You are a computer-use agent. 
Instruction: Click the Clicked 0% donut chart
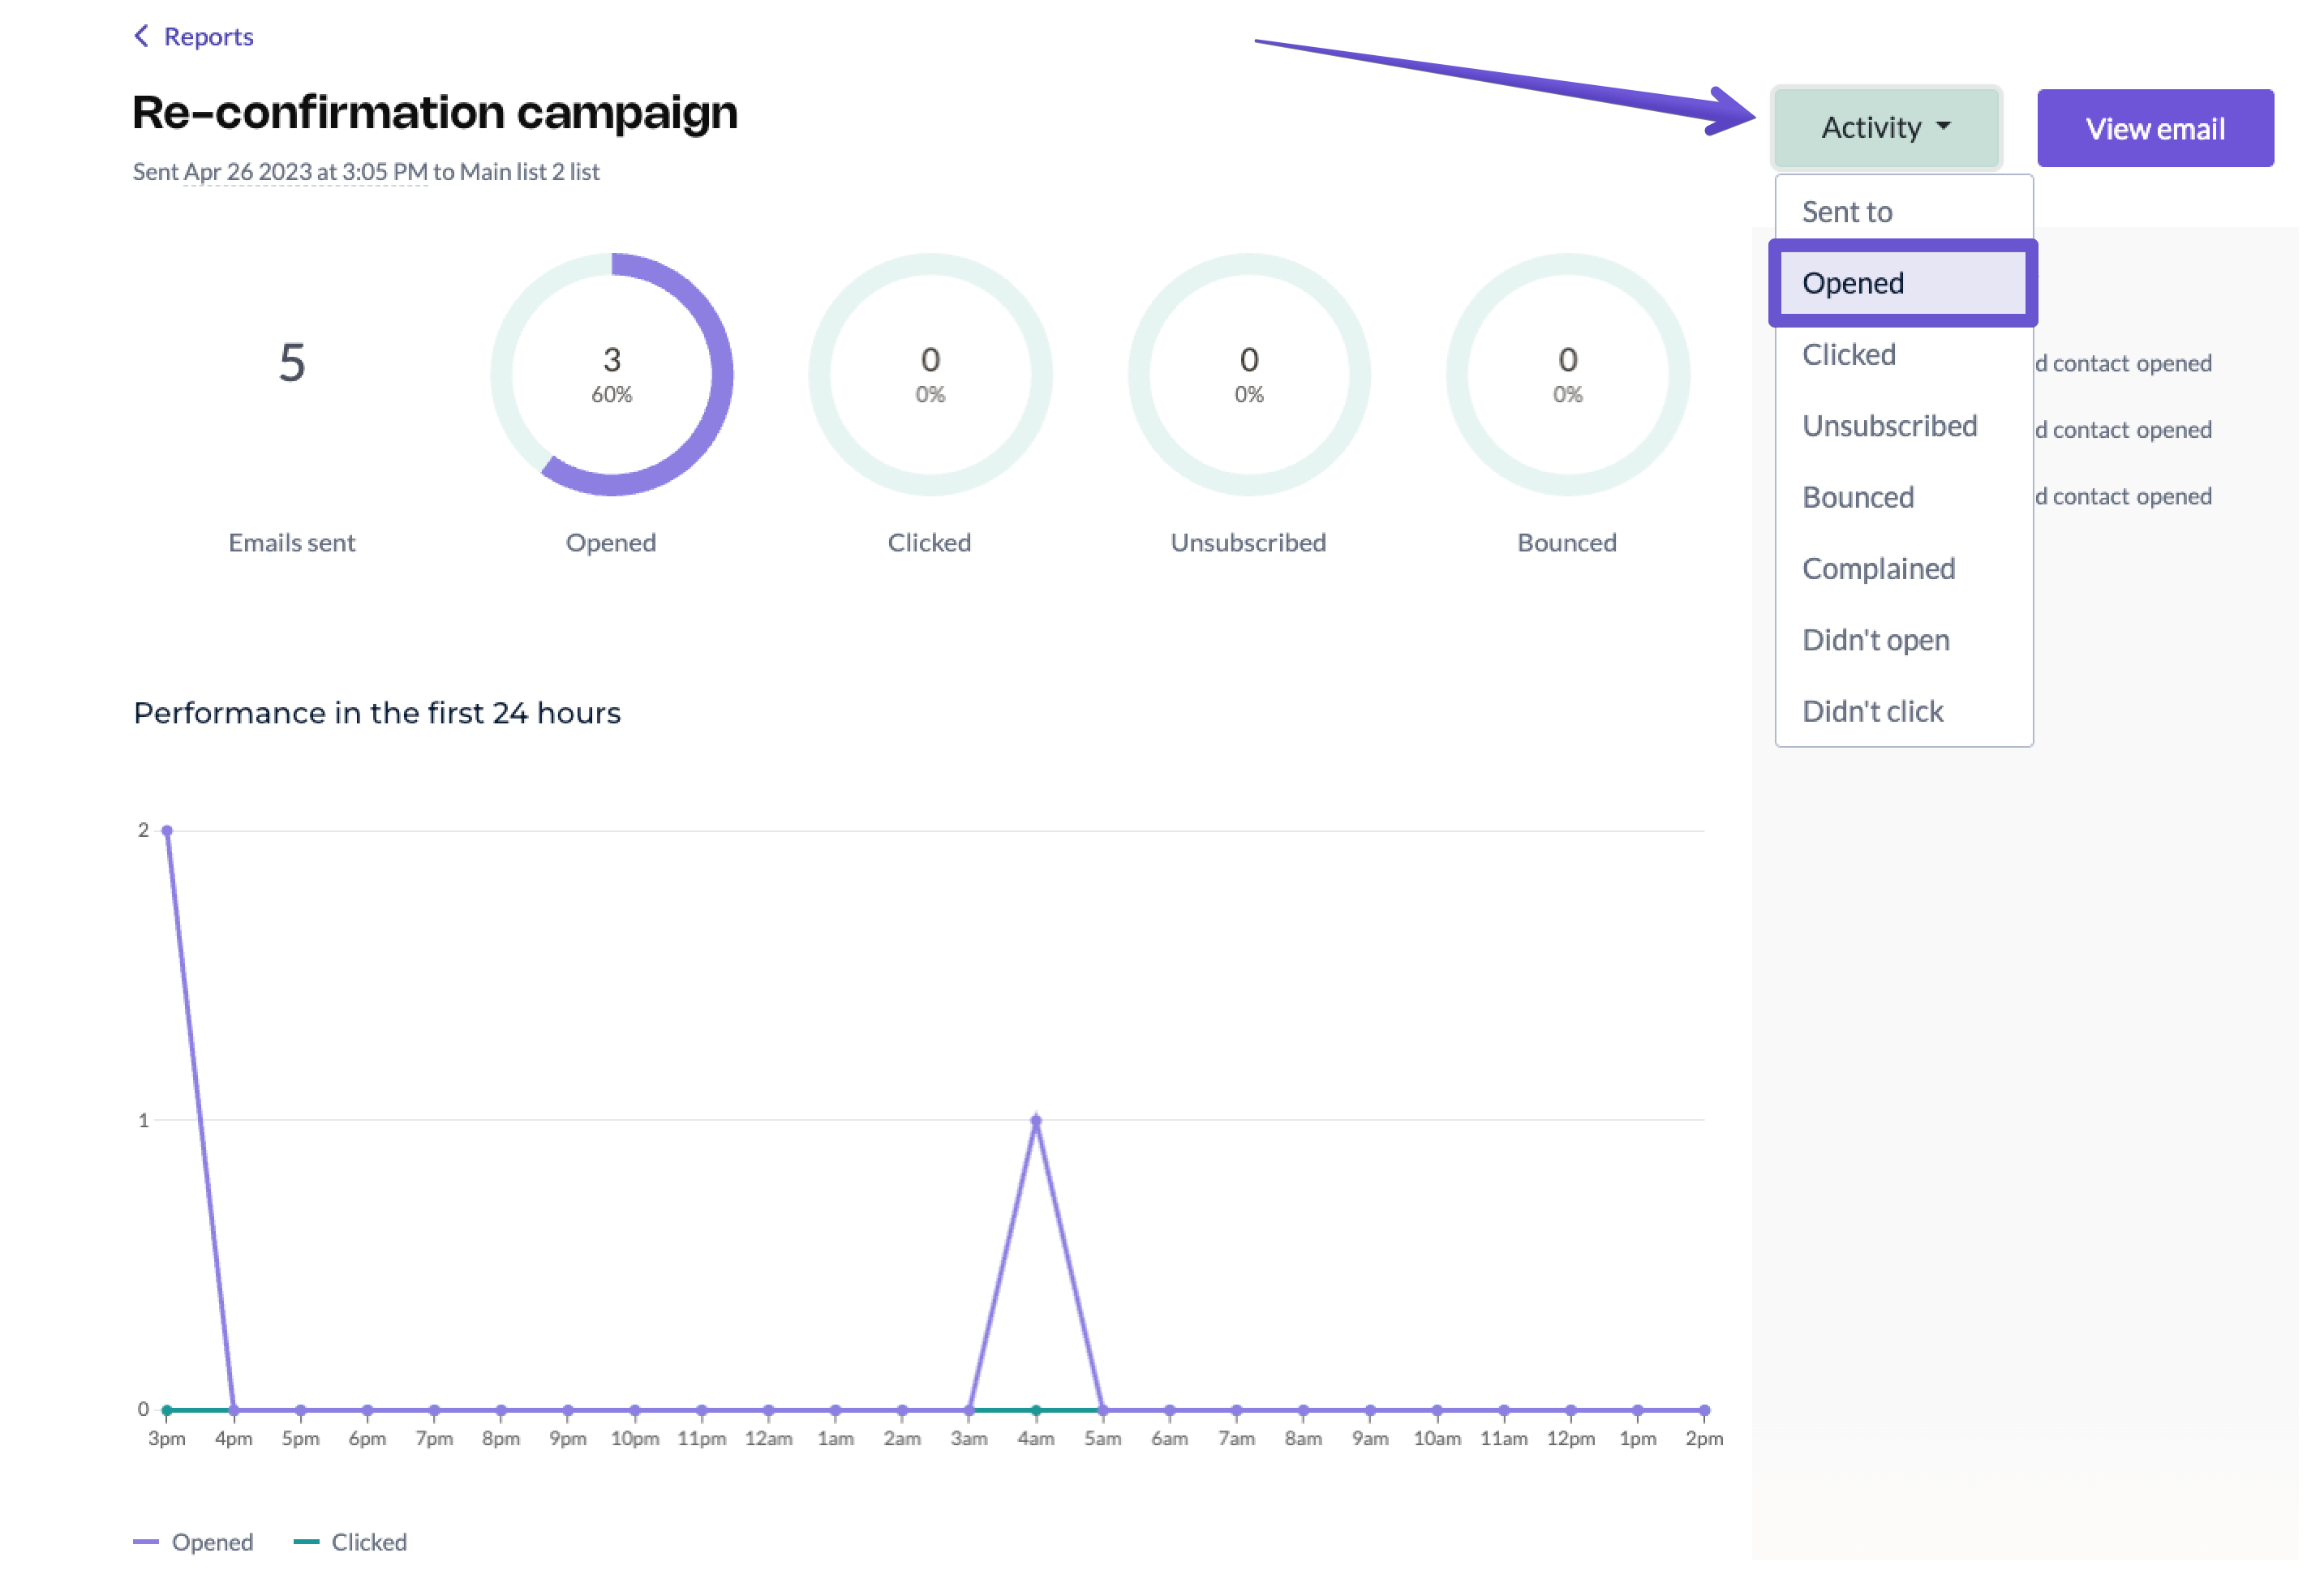[x=929, y=375]
